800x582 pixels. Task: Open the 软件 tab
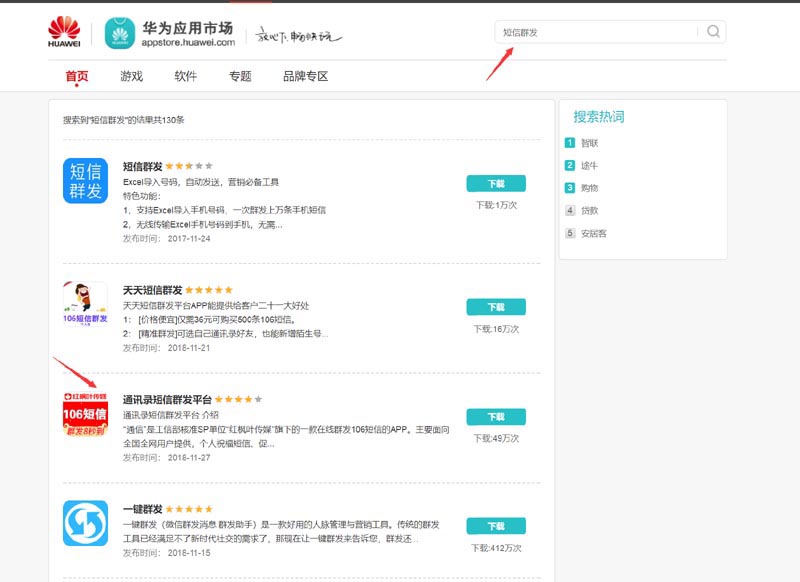coord(185,76)
